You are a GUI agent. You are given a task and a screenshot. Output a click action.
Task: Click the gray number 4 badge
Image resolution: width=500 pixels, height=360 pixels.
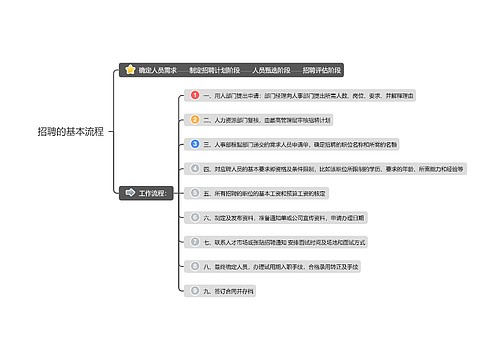195,169
